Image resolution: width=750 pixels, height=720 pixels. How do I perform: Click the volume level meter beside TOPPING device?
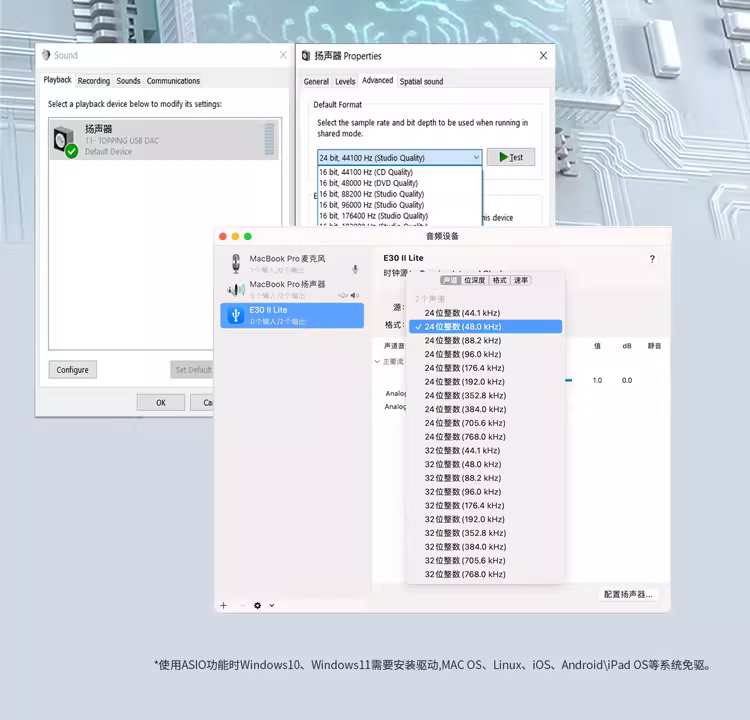[269, 140]
